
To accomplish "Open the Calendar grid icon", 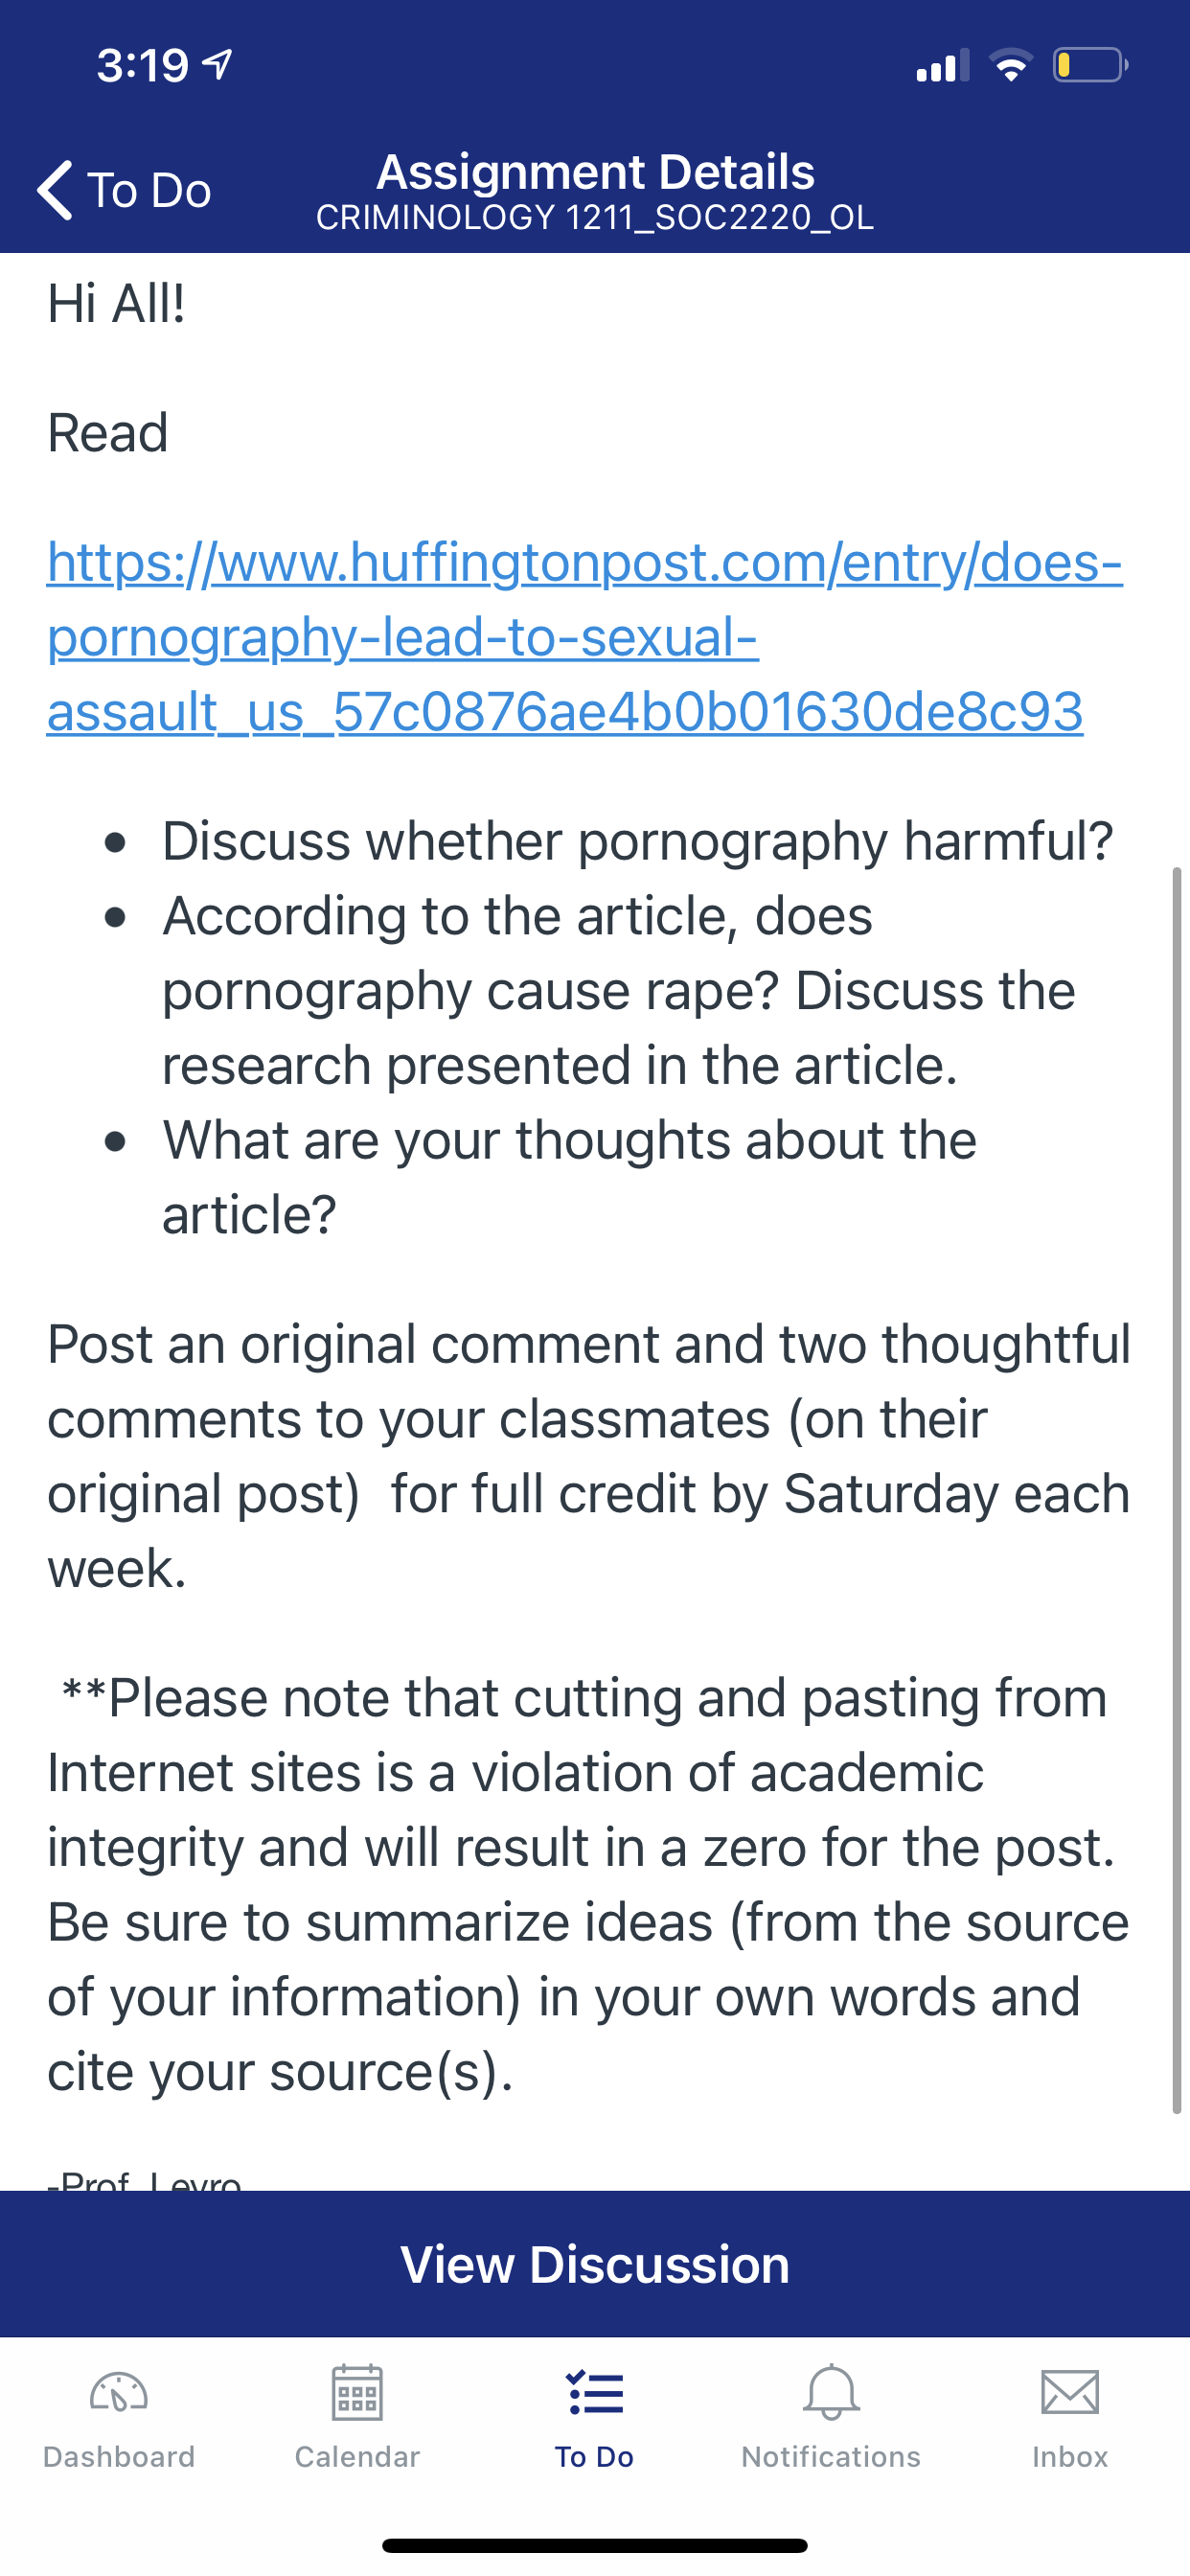I will click(x=357, y=2393).
